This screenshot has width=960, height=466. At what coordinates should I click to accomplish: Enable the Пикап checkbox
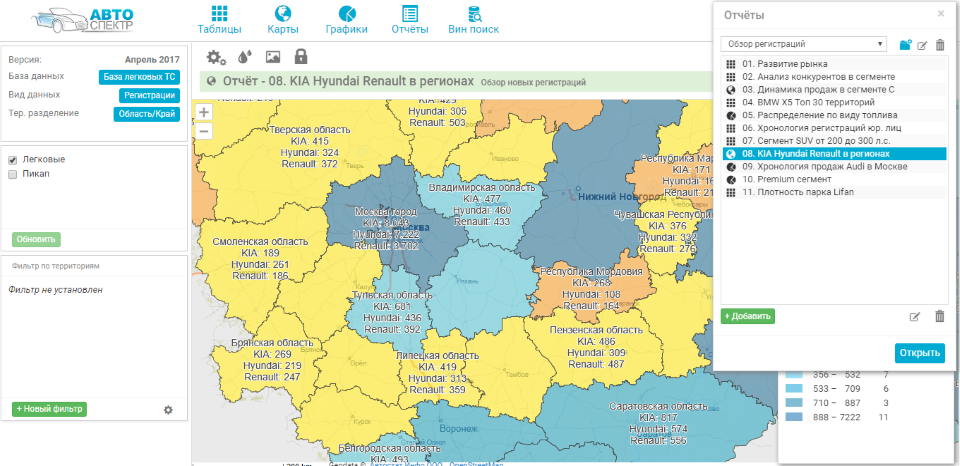pos(13,174)
